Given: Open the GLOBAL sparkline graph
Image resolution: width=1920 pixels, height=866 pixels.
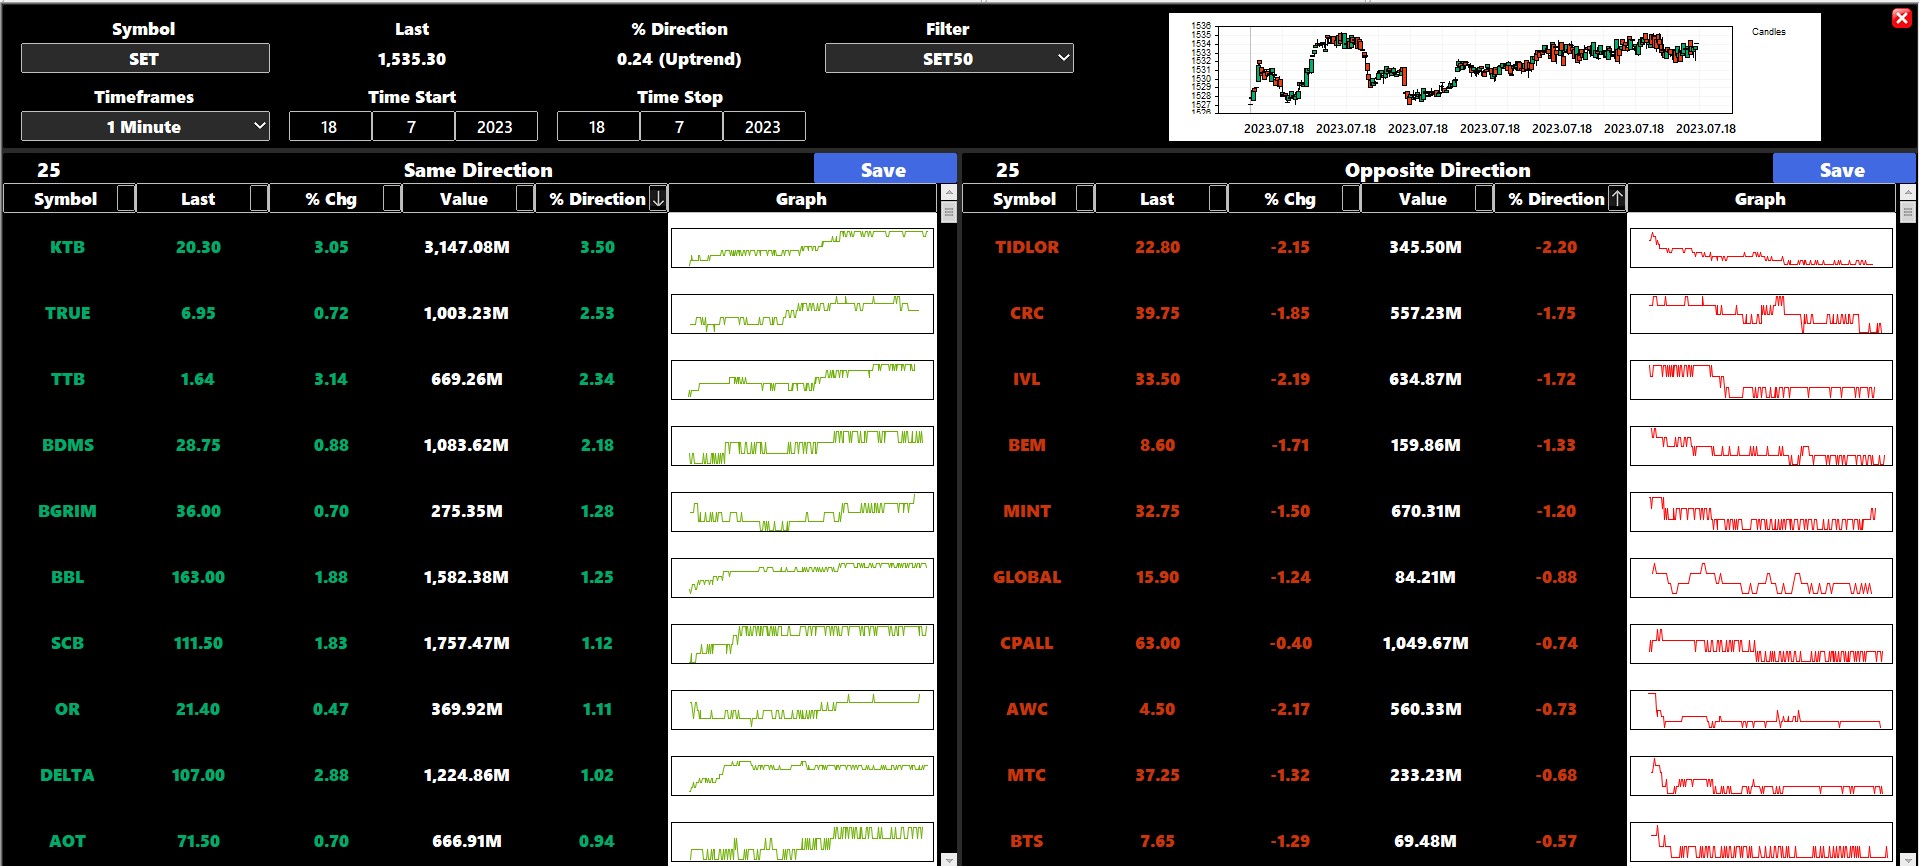Looking at the screenshot, I should pyautogui.click(x=1761, y=578).
